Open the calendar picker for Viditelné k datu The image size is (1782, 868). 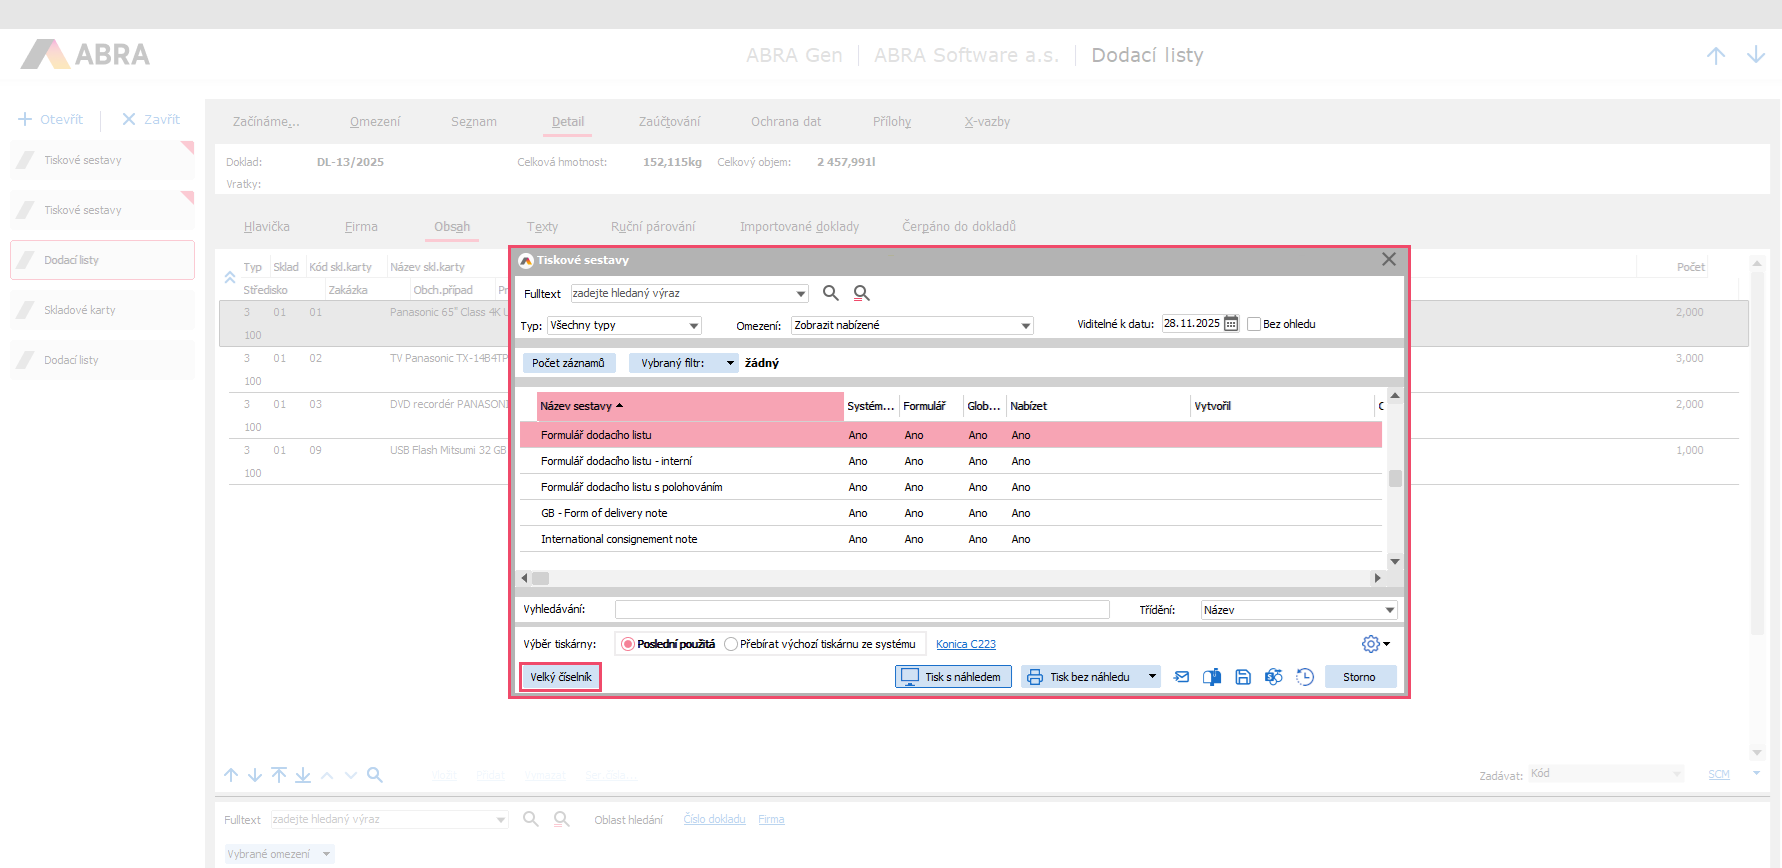click(x=1231, y=324)
